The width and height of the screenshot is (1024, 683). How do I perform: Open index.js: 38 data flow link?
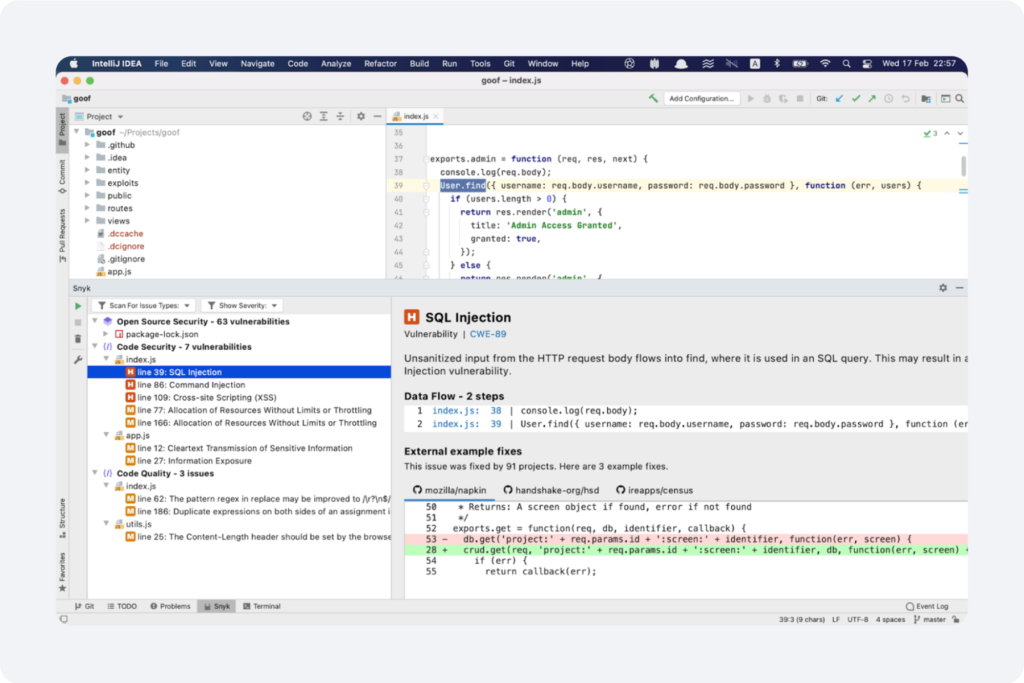click(x=466, y=411)
